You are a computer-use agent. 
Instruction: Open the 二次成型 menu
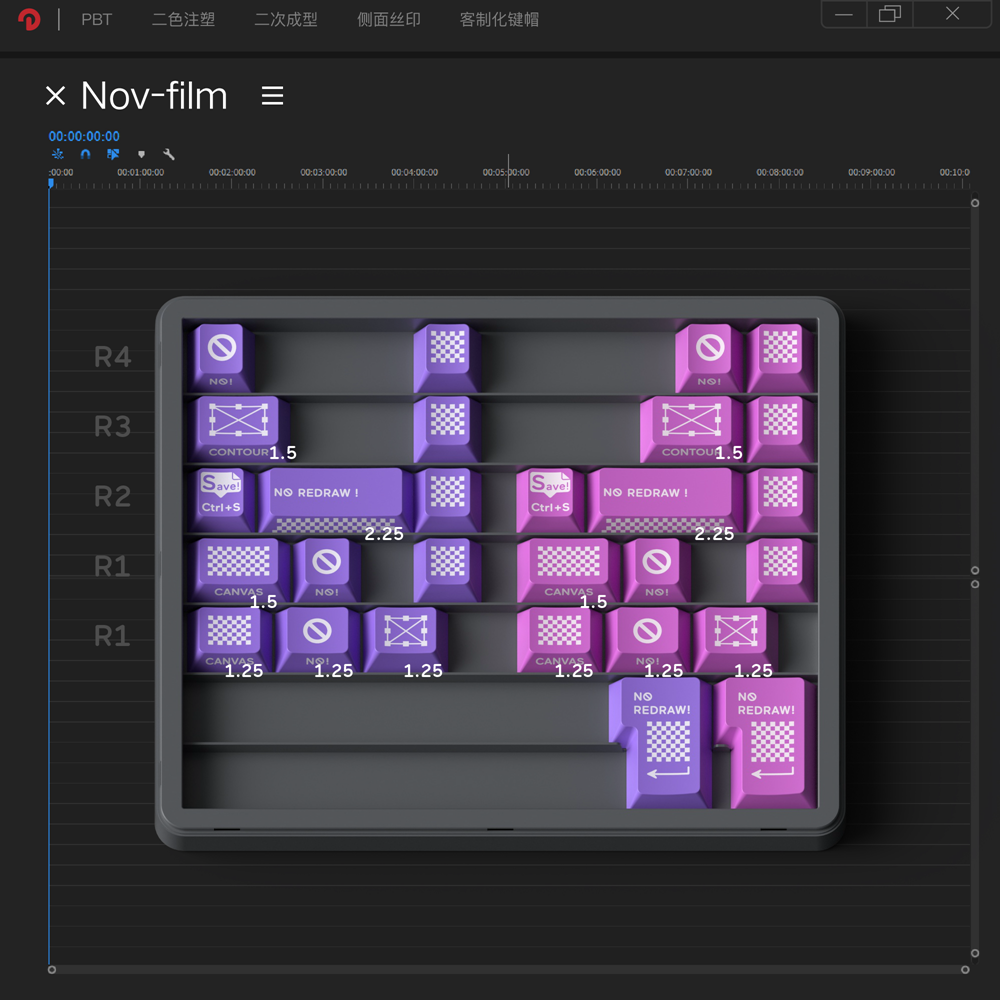(x=286, y=20)
